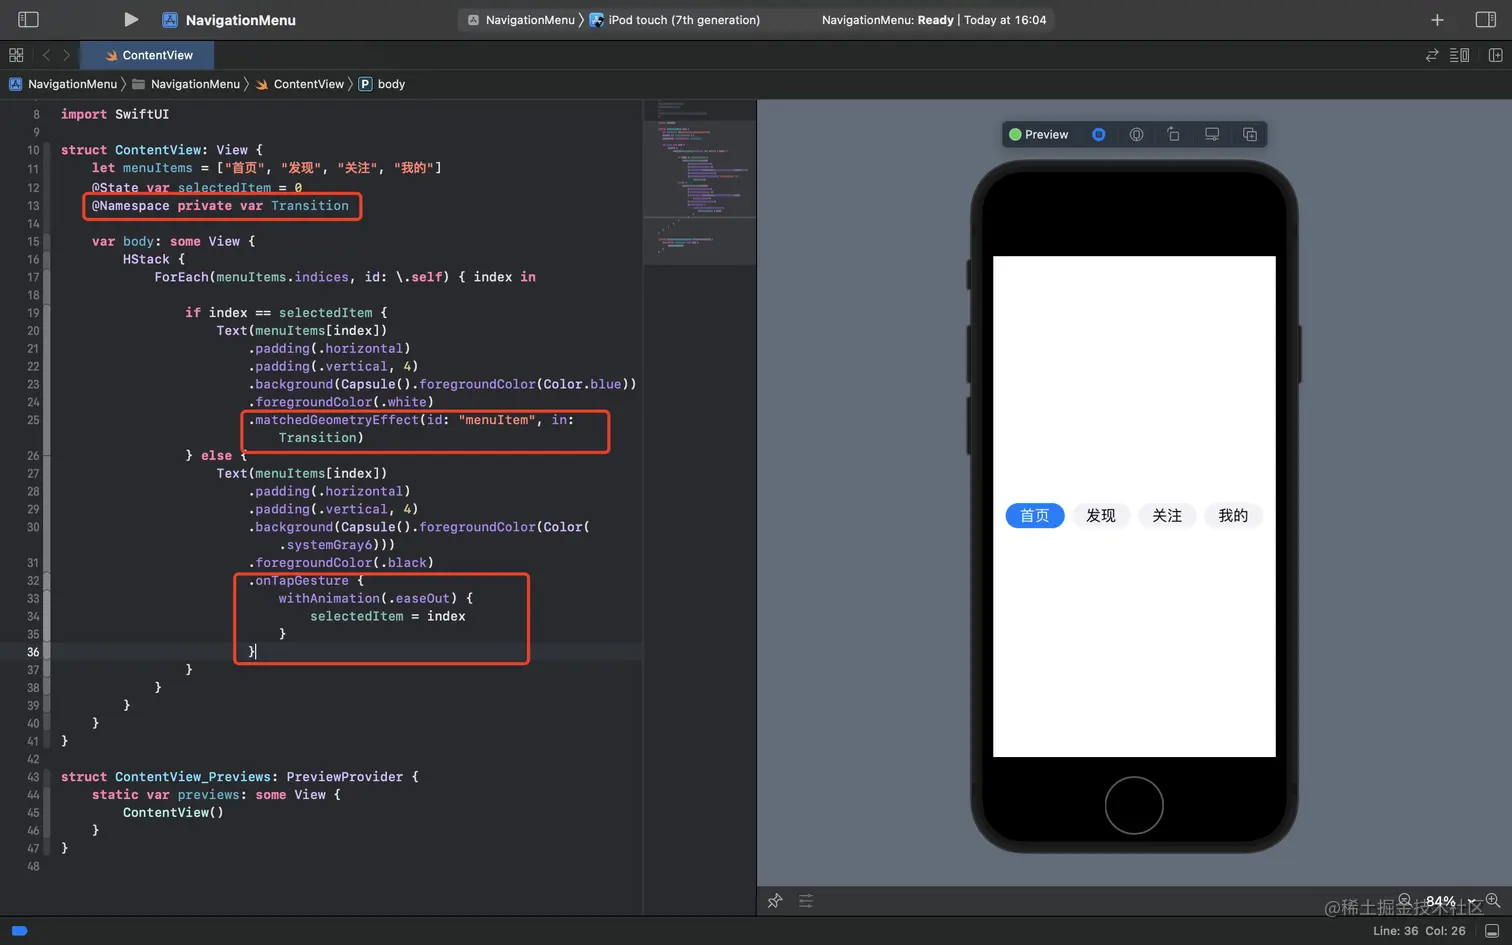
Task: Go back in editor history
Action: (46, 55)
